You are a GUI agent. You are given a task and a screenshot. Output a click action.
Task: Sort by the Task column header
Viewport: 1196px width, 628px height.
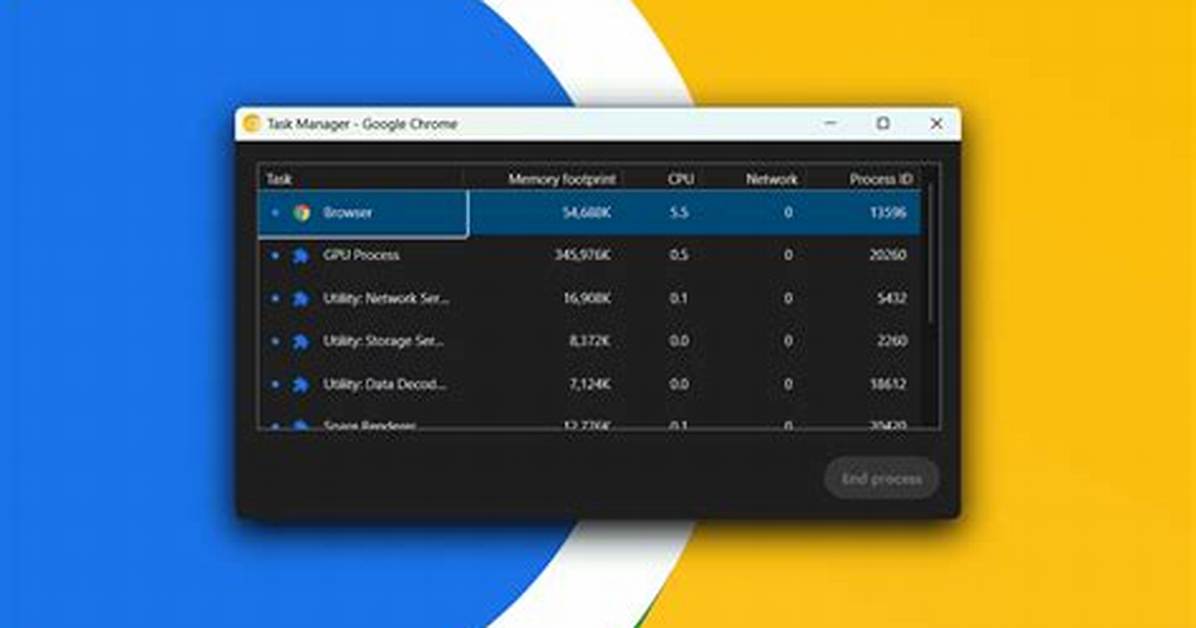pyautogui.click(x=279, y=179)
